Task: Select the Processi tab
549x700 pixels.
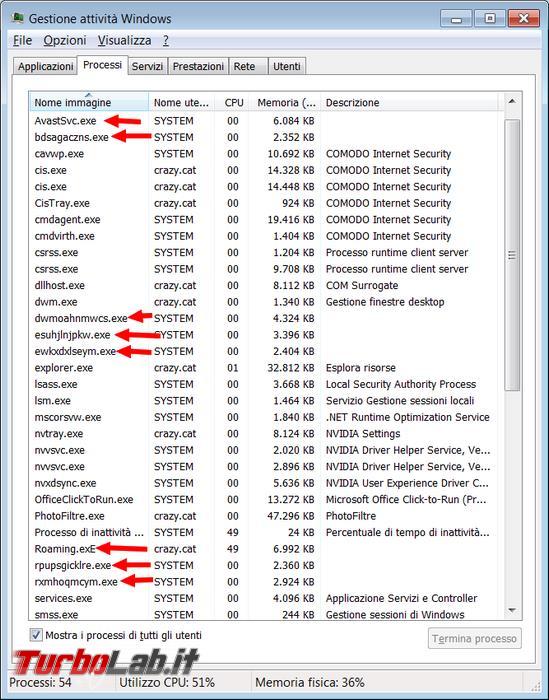Action: pos(103,65)
